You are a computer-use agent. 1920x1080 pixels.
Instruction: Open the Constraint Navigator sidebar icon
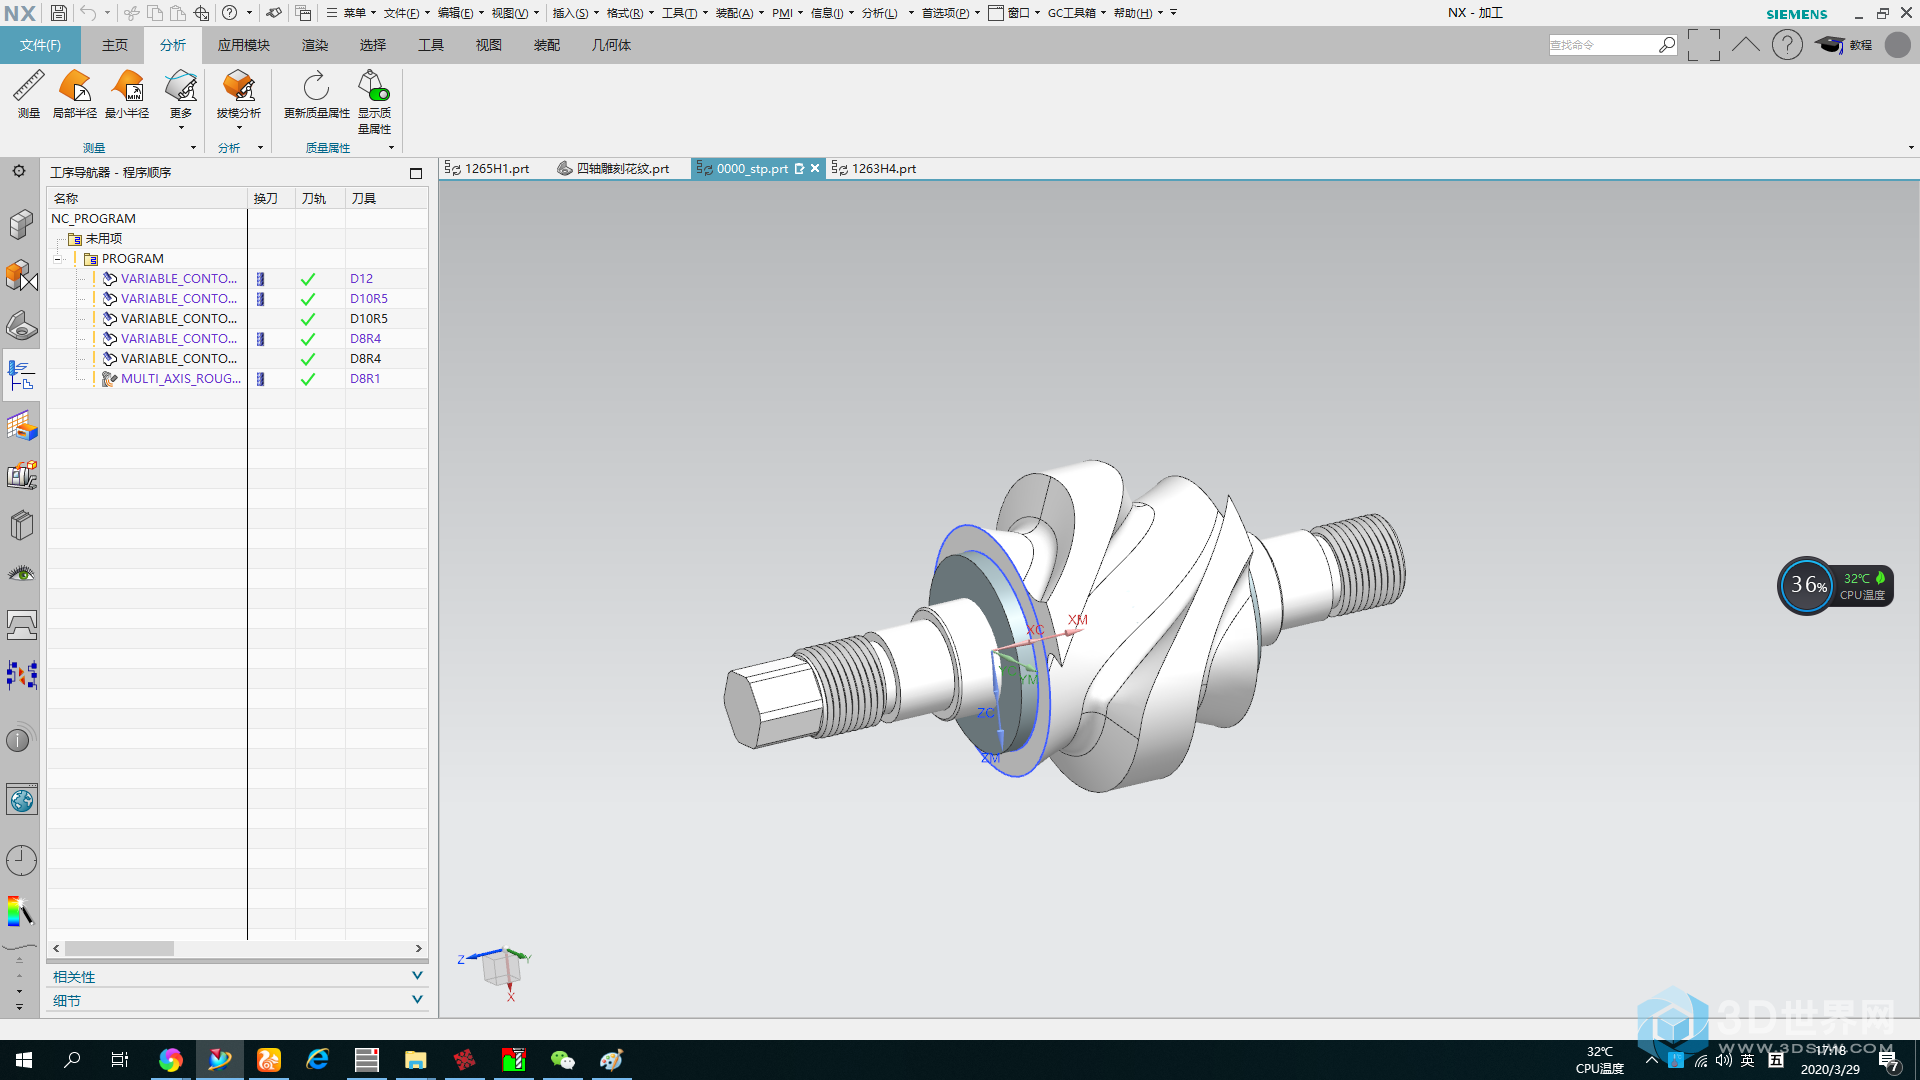click(21, 275)
